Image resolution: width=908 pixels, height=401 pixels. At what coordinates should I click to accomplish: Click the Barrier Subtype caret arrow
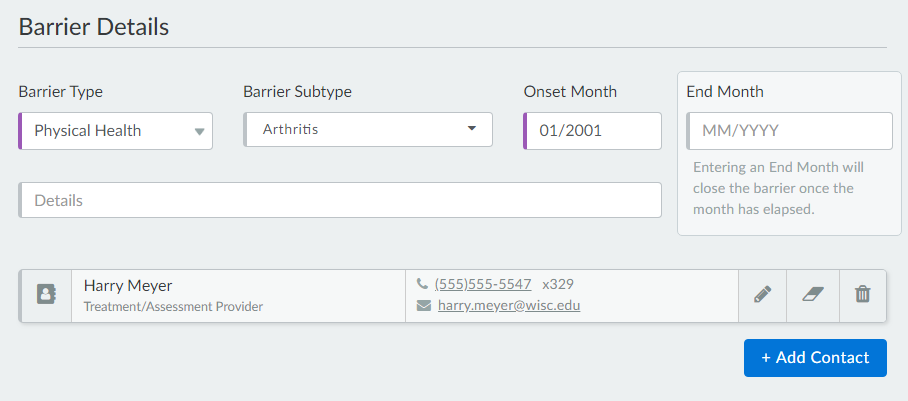[x=472, y=129]
